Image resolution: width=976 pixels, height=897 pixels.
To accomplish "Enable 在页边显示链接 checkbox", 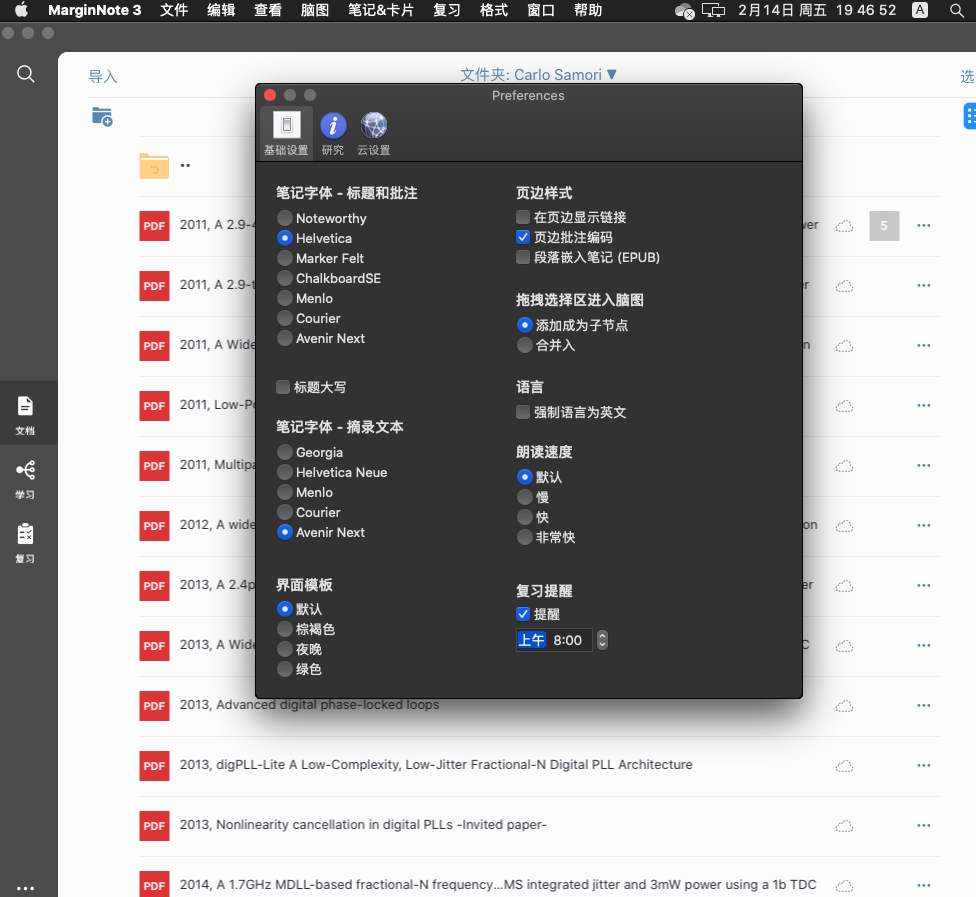I will click(523, 217).
